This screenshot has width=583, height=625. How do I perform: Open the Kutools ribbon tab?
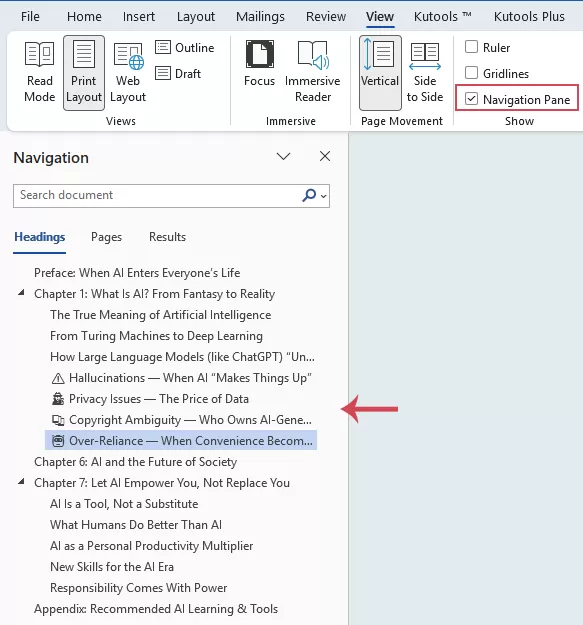tap(442, 17)
